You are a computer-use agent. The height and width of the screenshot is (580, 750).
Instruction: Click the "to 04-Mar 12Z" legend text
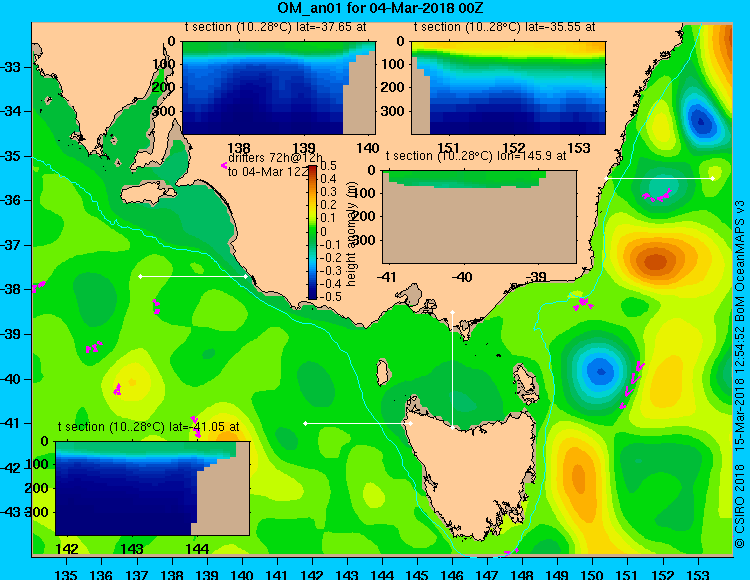tap(268, 172)
